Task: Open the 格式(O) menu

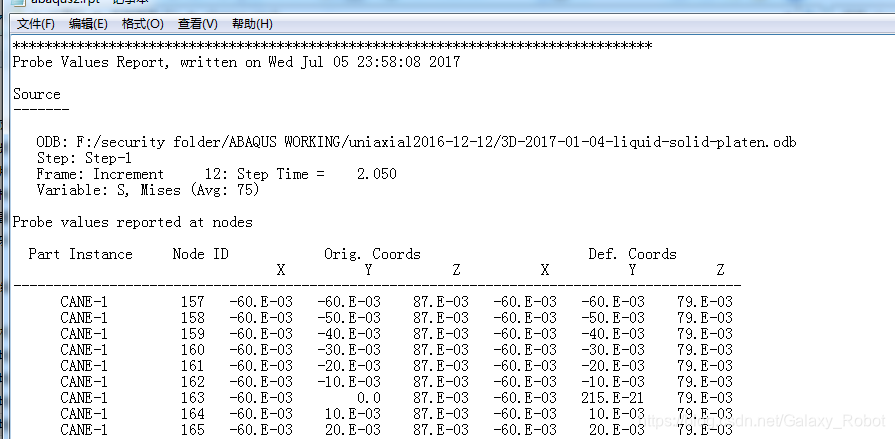Action: tap(142, 24)
